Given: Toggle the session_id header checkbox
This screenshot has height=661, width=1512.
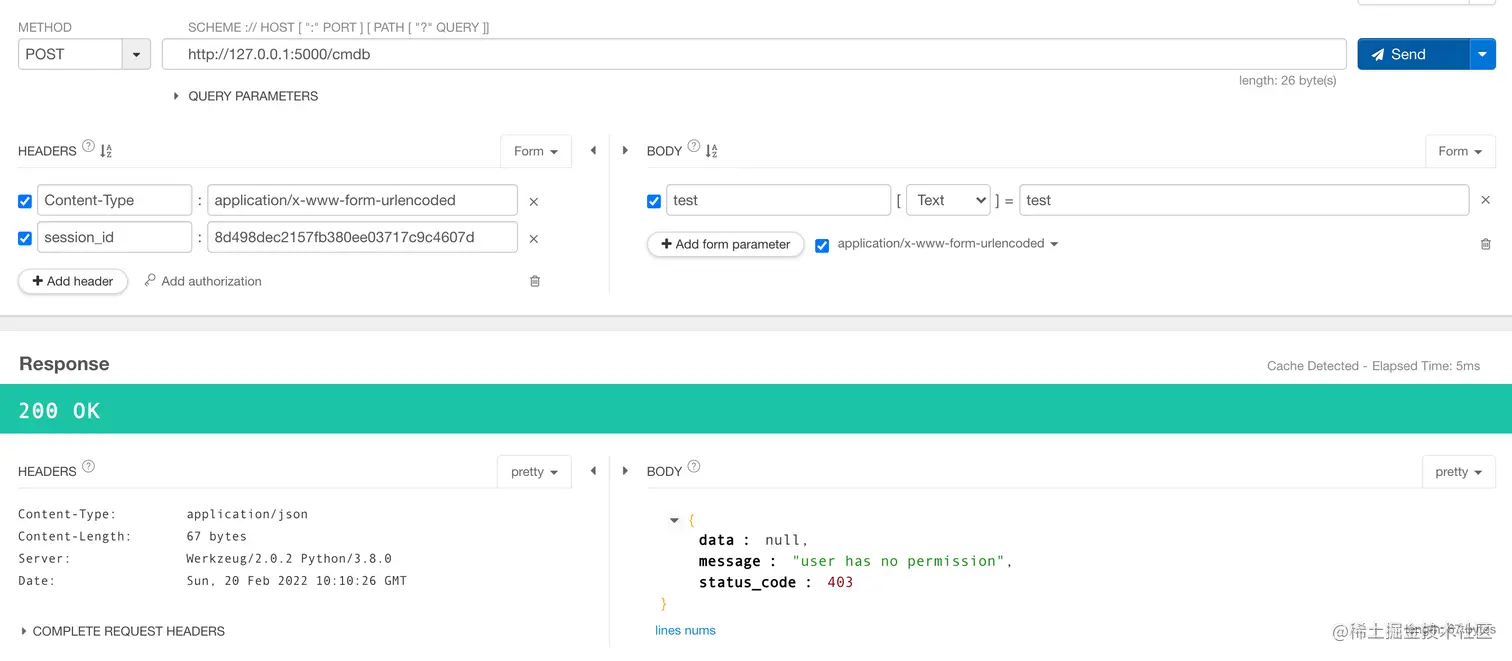Looking at the screenshot, I should (x=25, y=238).
